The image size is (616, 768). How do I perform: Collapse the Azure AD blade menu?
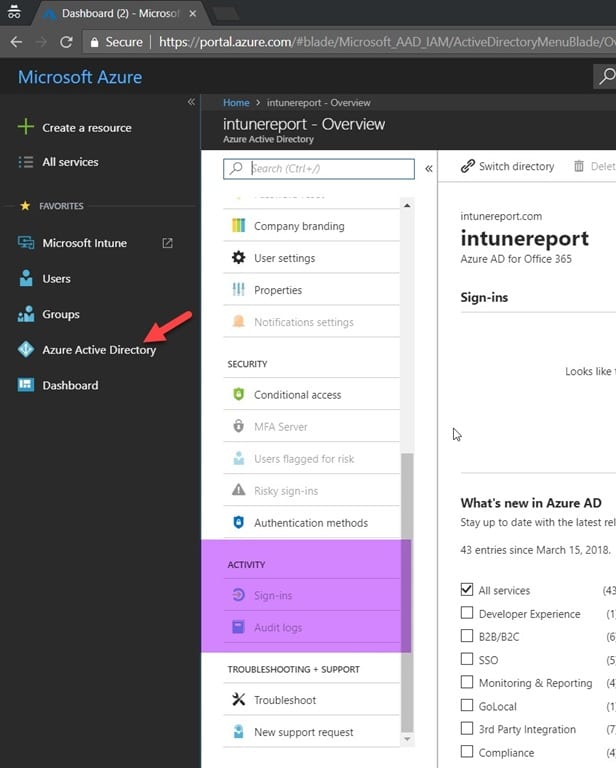429,168
